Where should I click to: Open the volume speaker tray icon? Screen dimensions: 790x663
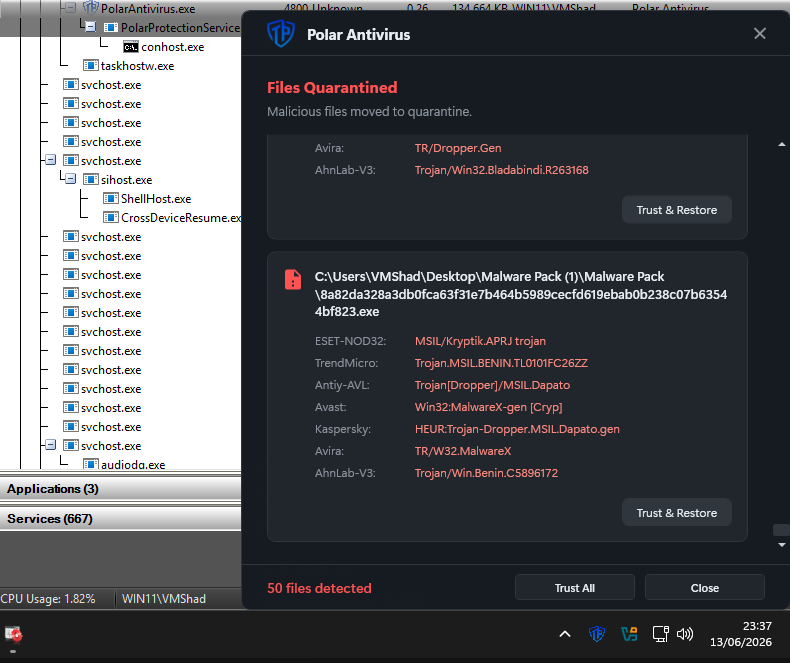(x=685, y=634)
